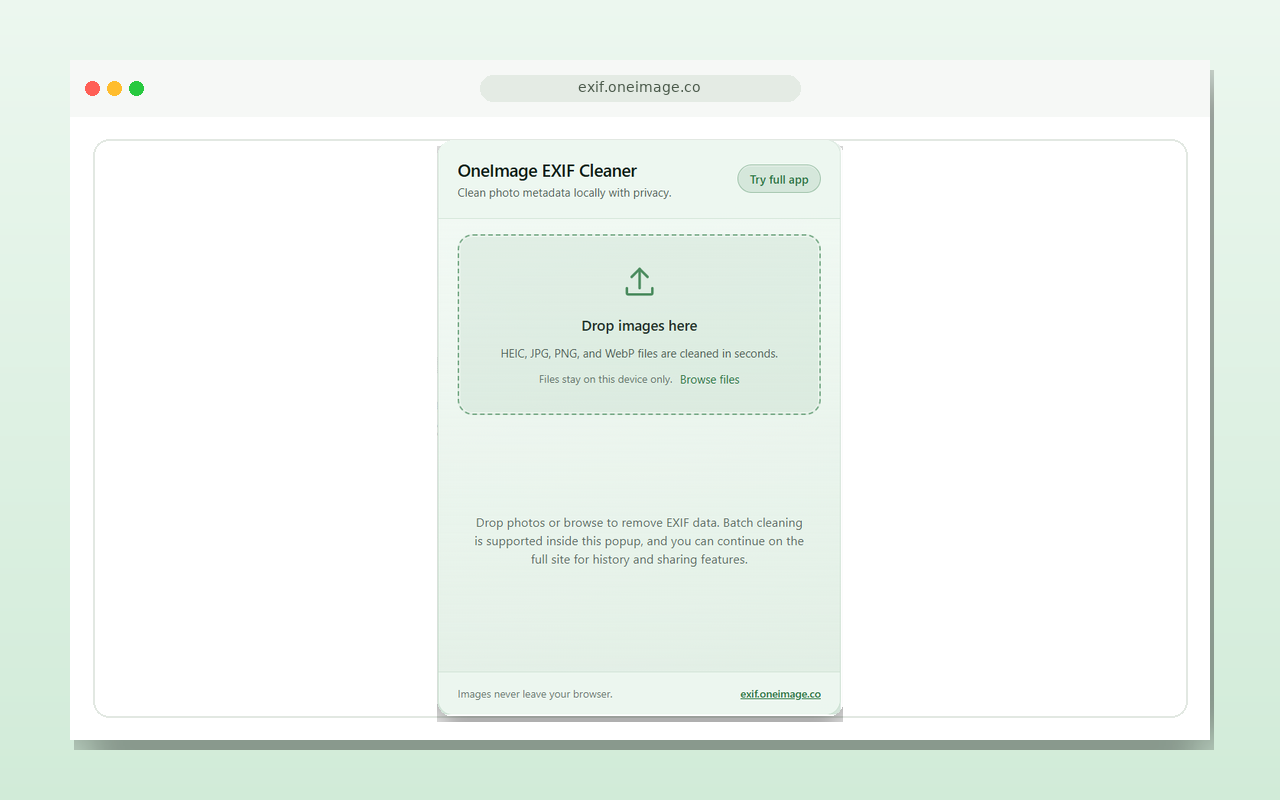The width and height of the screenshot is (1280, 800).
Task: Click the OneImage EXIF Cleaner title
Action: (547, 171)
